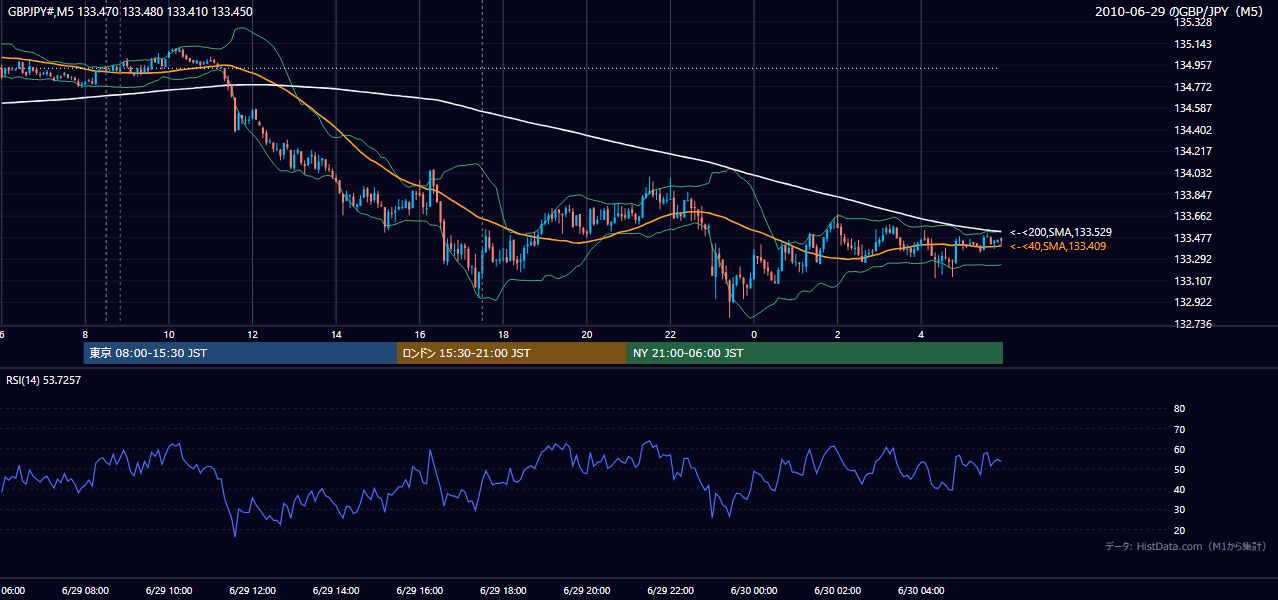Screen dimensions: 1278x600
Task: Click price axis label 134.402
Action: pyautogui.click(x=1194, y=130)
